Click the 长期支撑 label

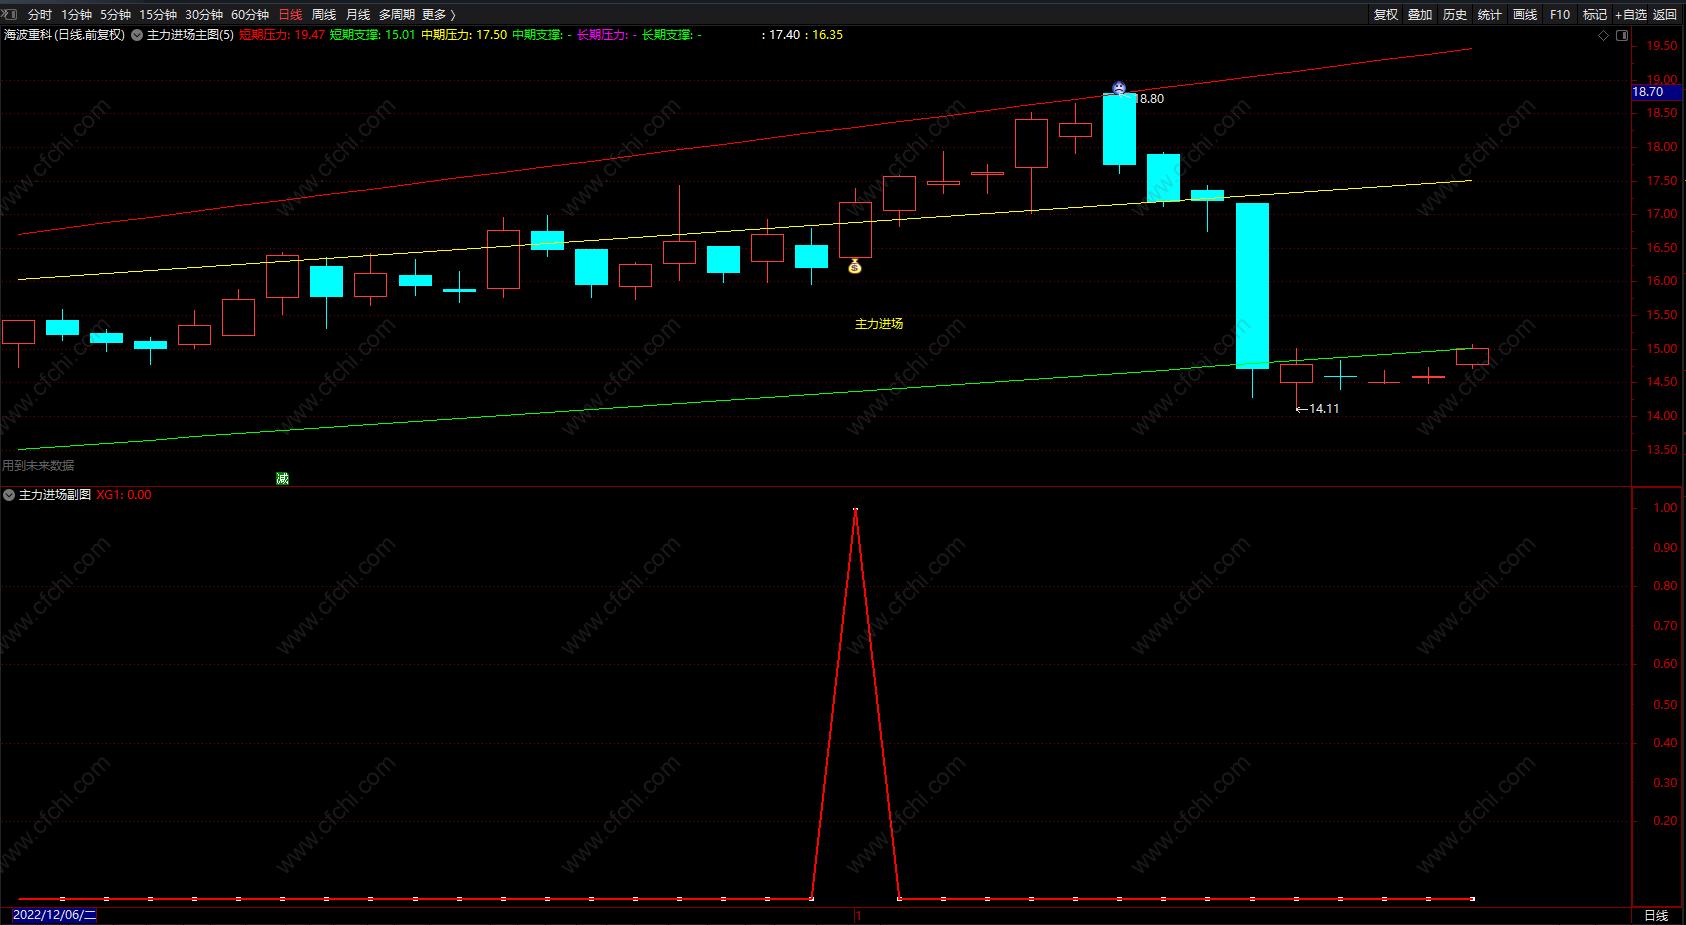(x=672, y=35)
